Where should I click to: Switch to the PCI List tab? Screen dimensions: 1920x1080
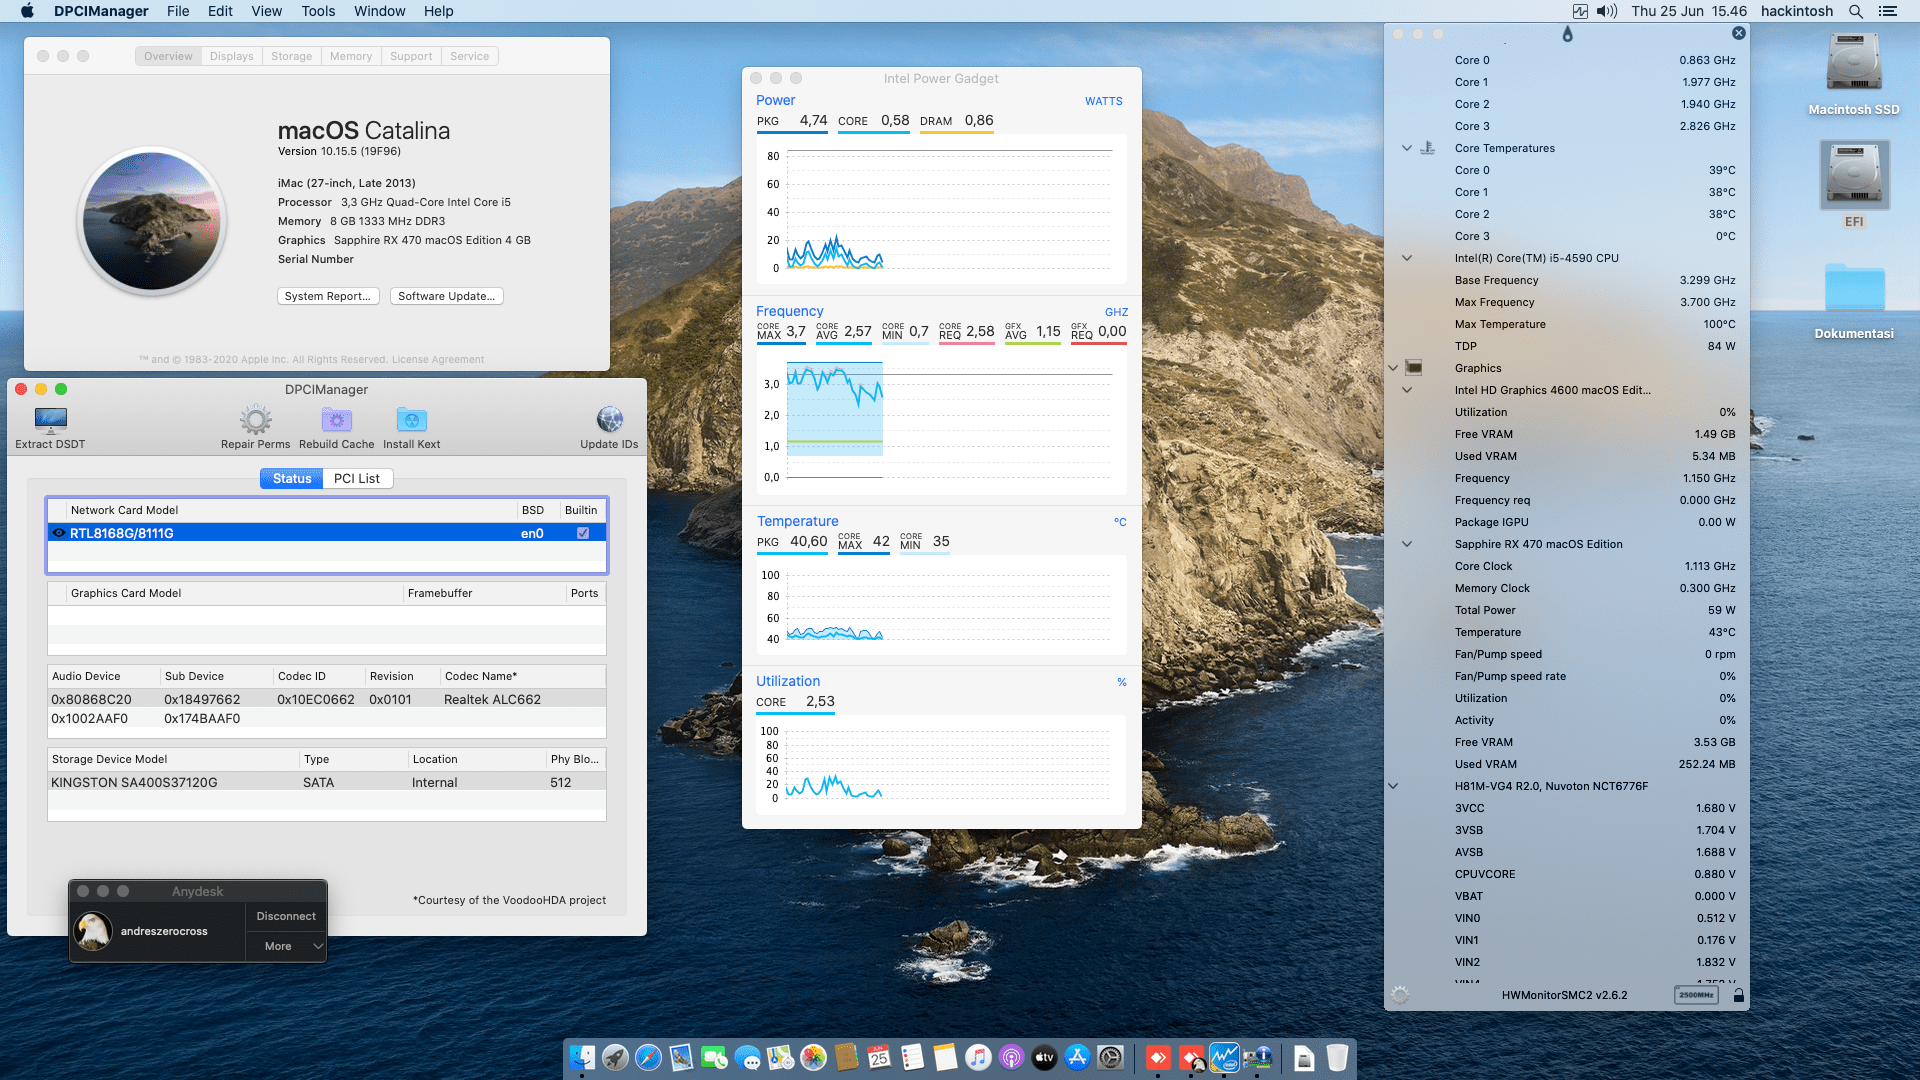pos(357,478)
